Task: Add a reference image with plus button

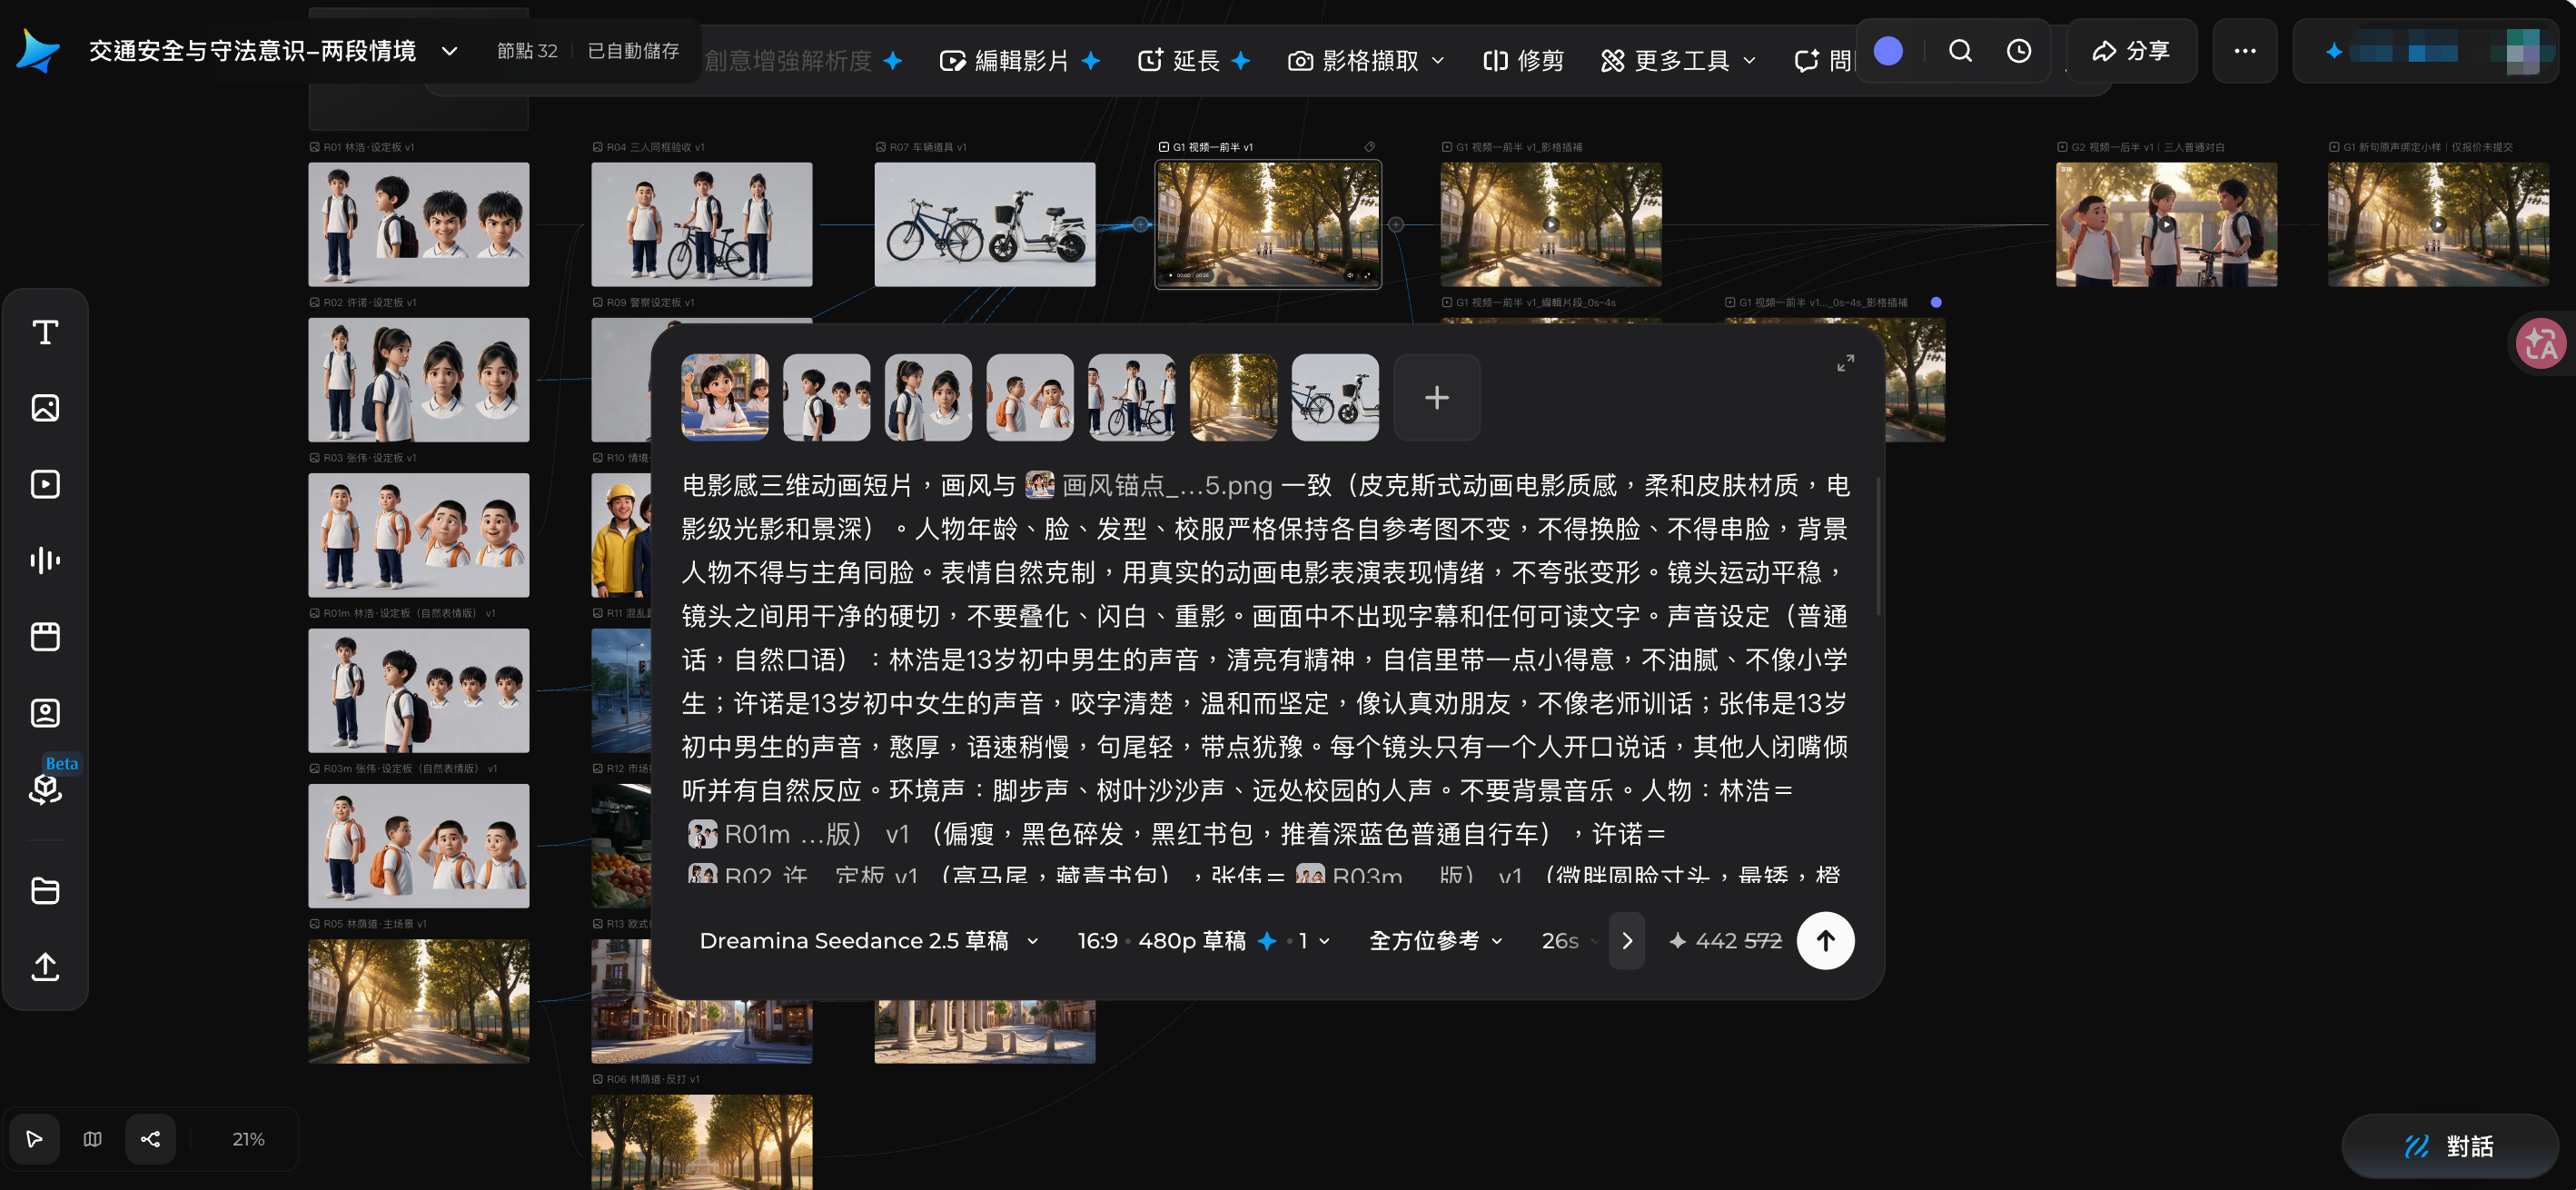Action: coord(1436,397)
